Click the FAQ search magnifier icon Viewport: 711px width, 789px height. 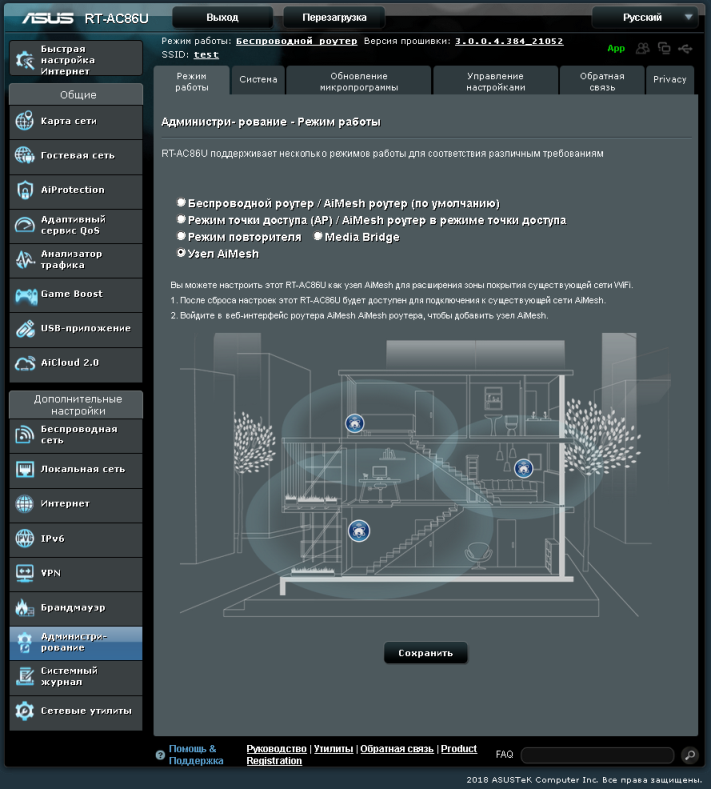tap(689, 755)
